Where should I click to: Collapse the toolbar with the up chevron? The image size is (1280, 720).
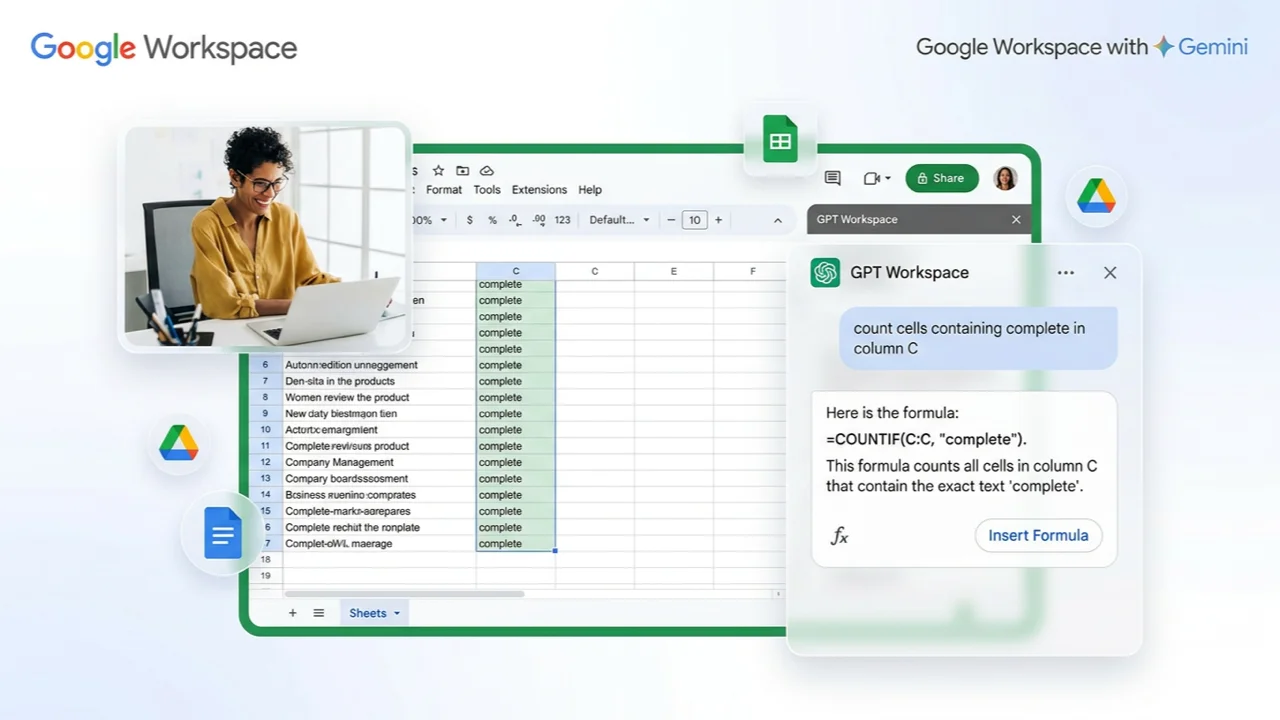click(778, 220)
